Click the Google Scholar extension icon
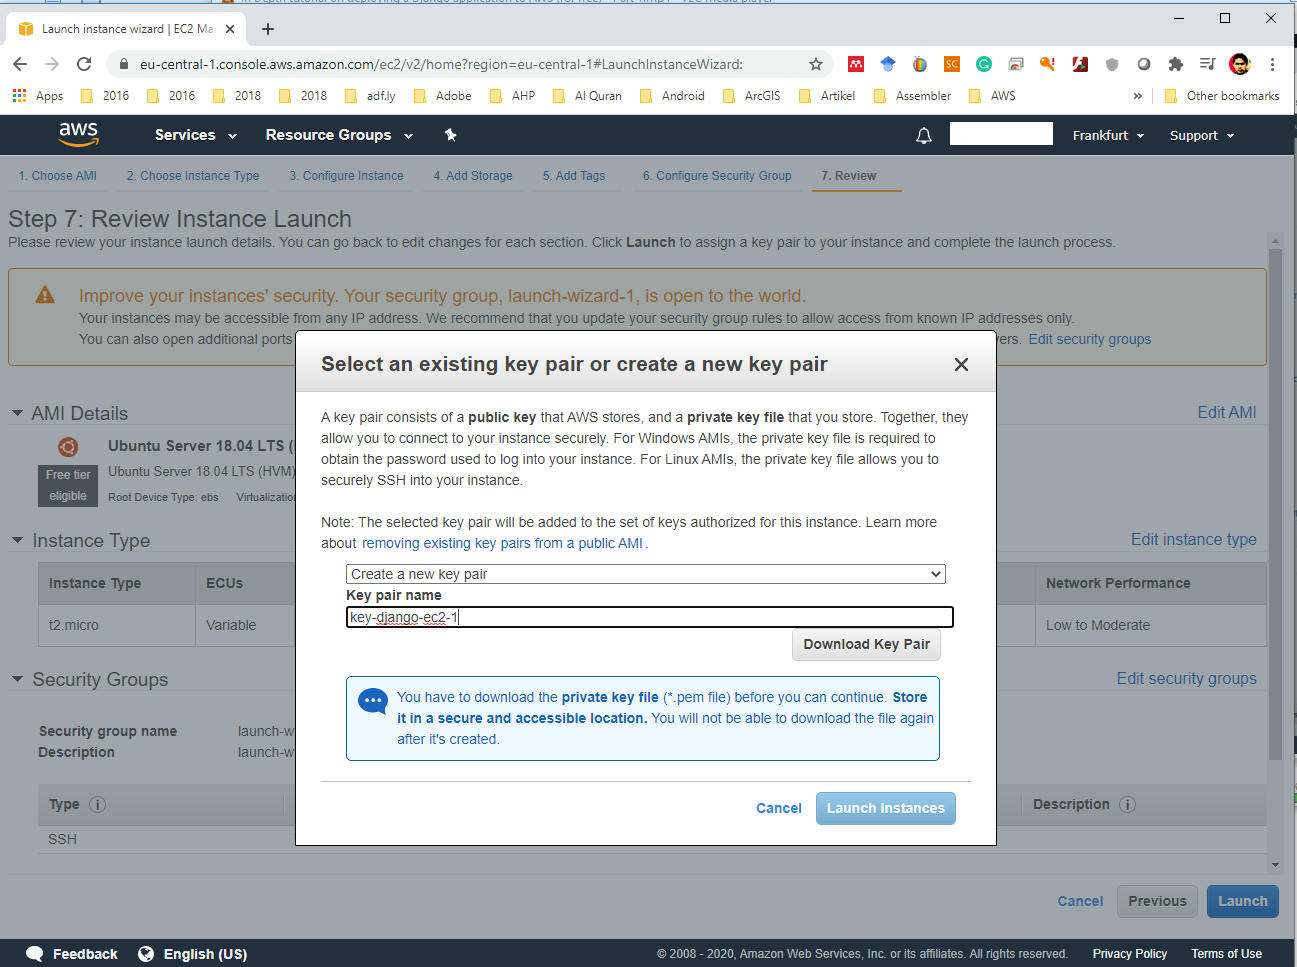 point(888,64)
